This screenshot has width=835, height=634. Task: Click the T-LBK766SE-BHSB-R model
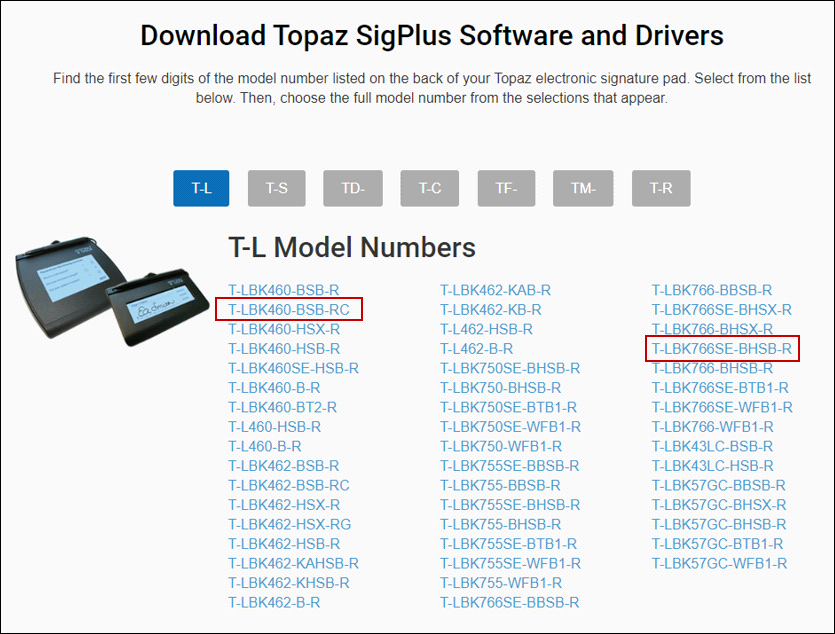[x=722, y=349]
